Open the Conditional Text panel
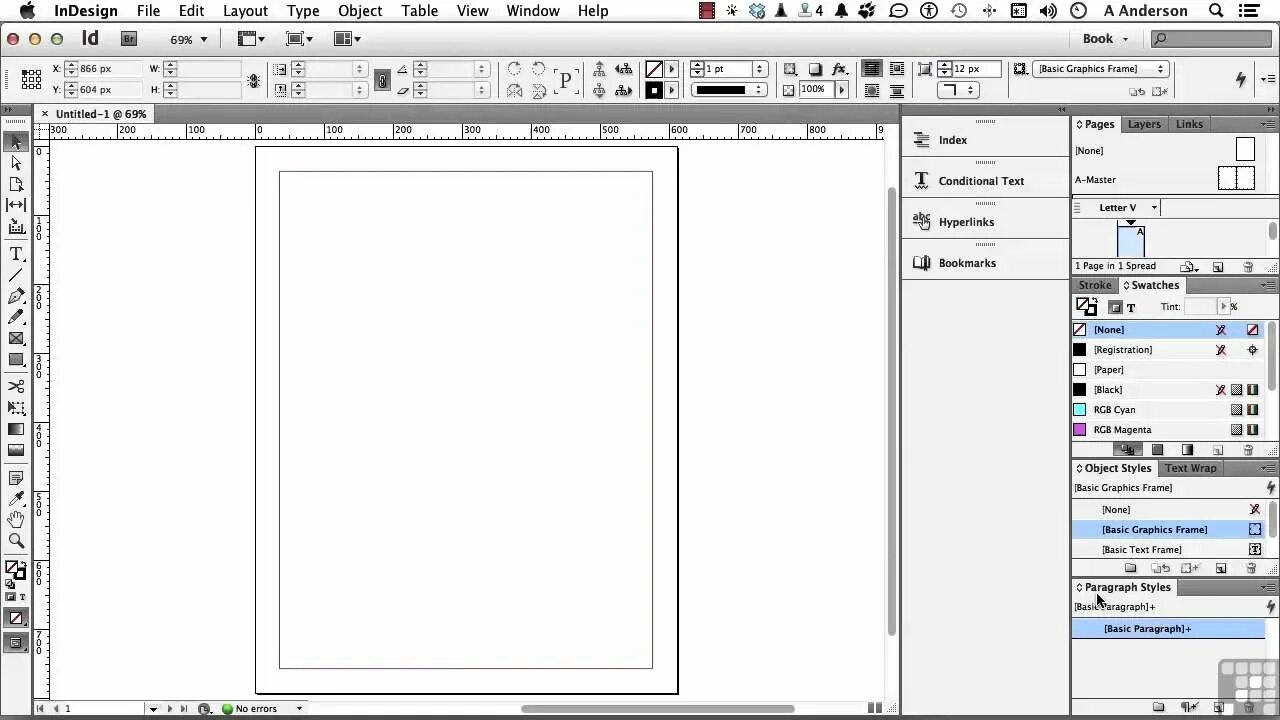Viewport: 1280px width, 720px height. [981, 181]
